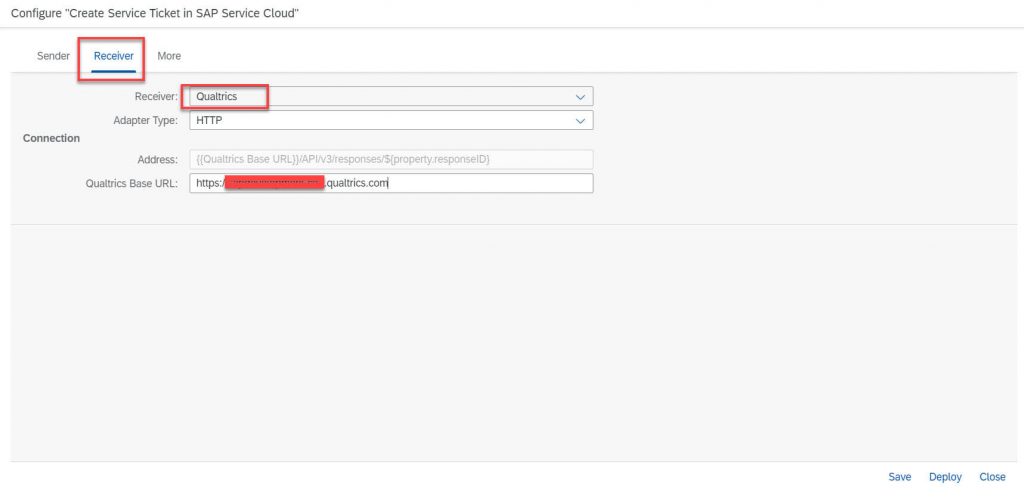Deploy the configured integration flow

tap(945, 477)
